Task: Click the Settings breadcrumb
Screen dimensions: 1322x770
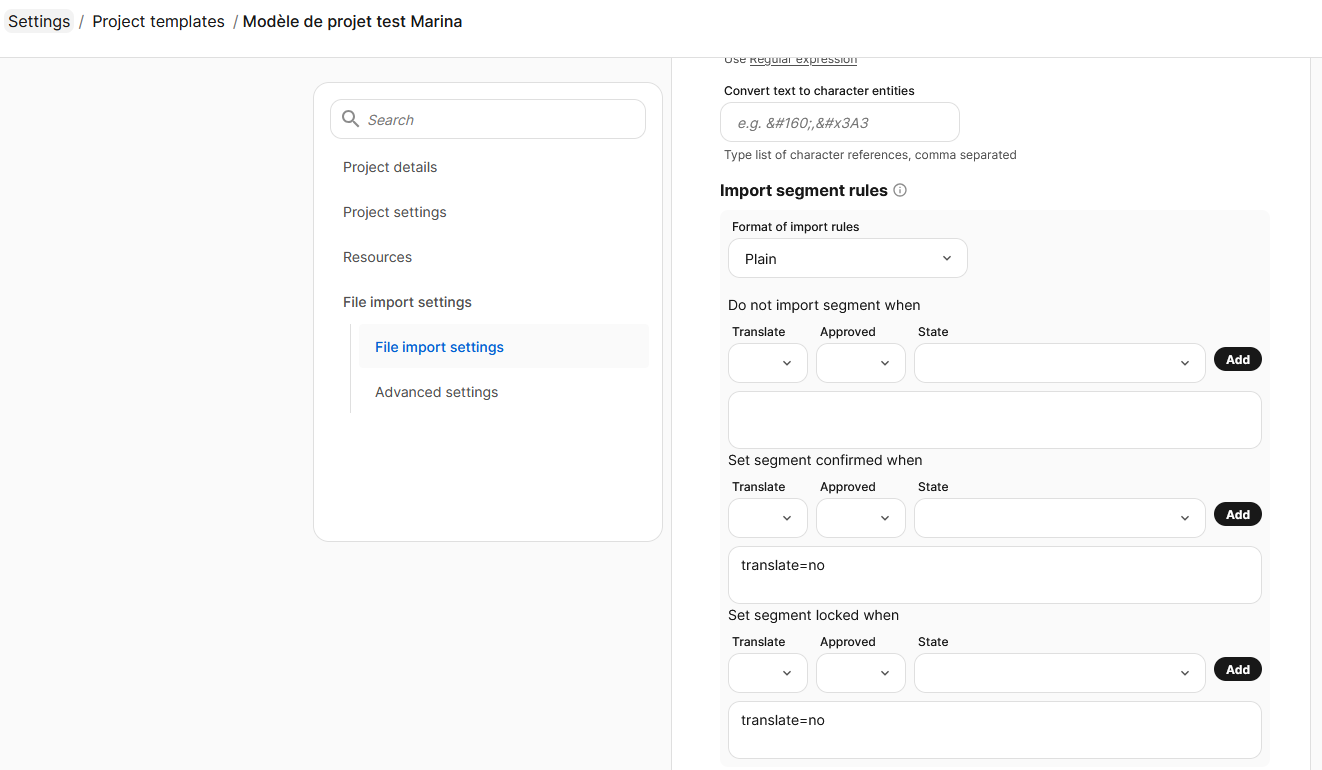Action: coord(39,21)
